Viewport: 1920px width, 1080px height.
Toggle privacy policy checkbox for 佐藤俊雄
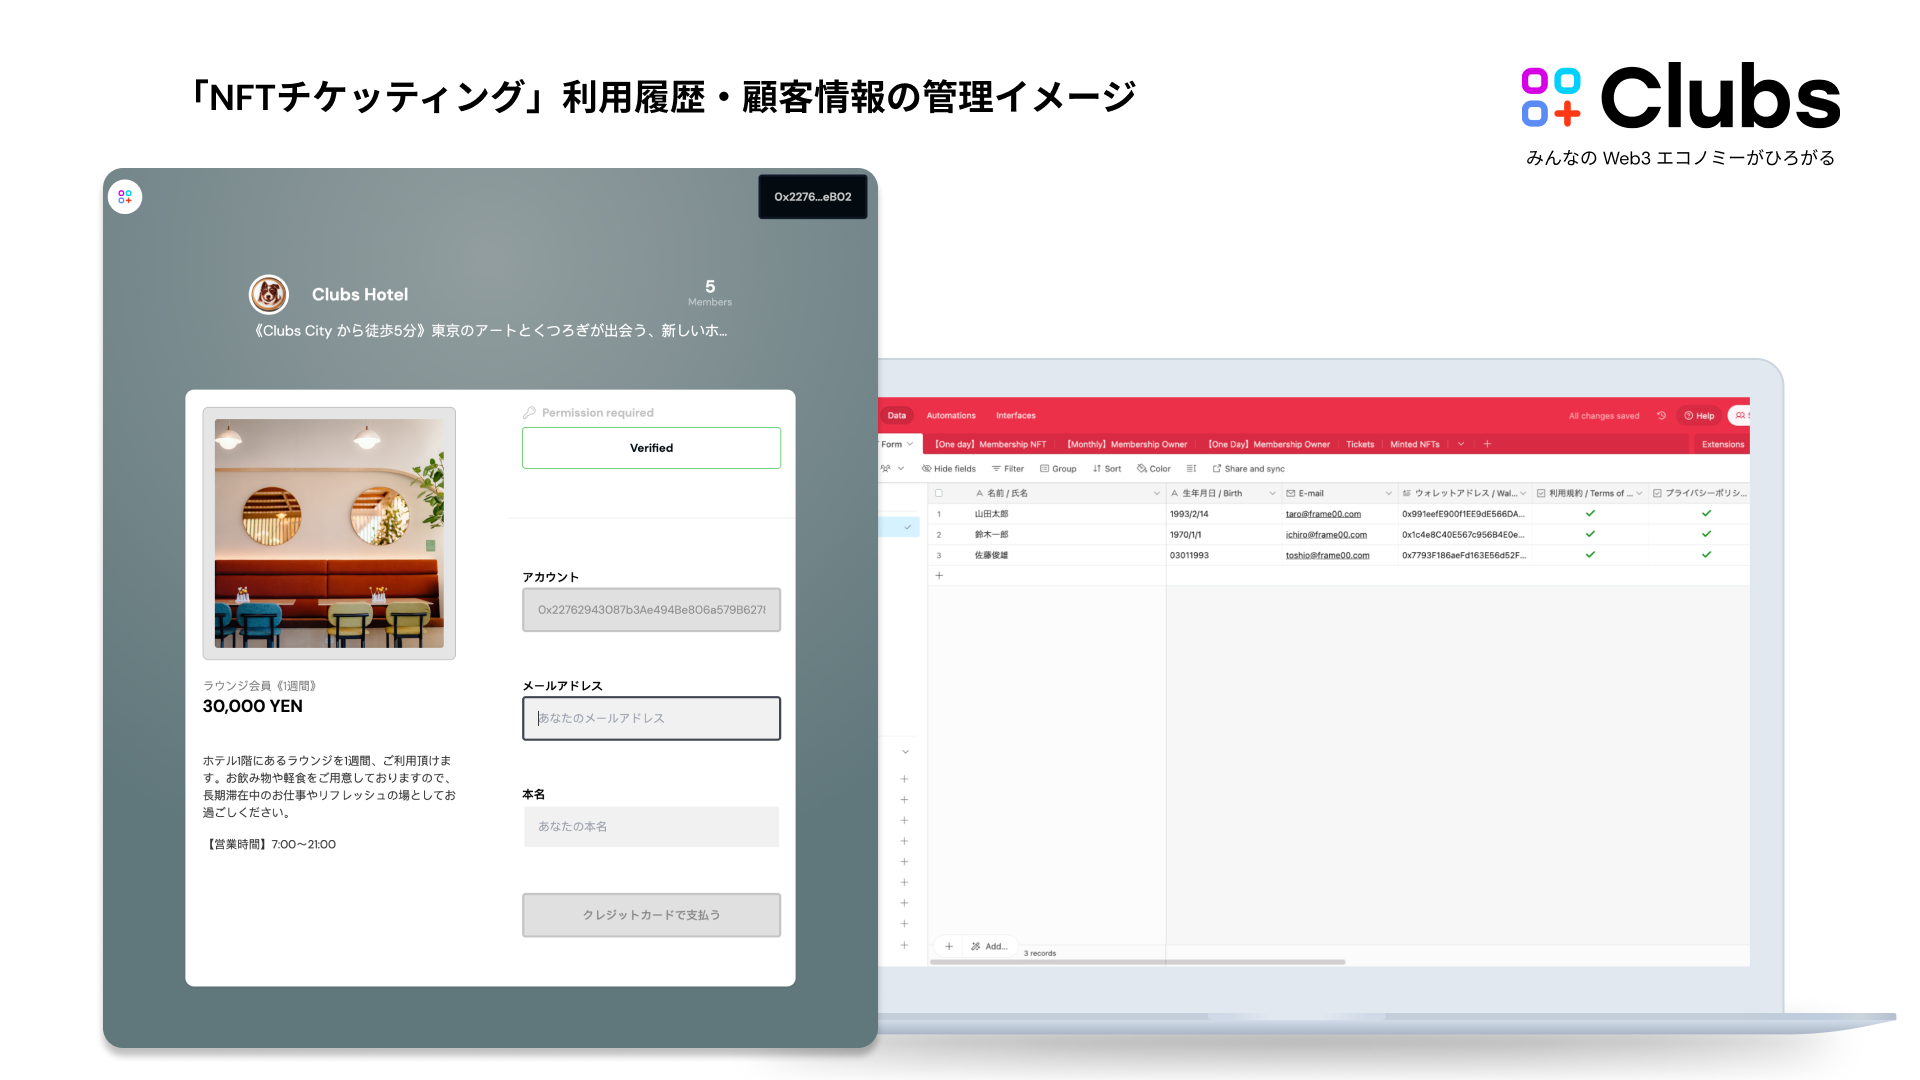[x=1706, y=554]
